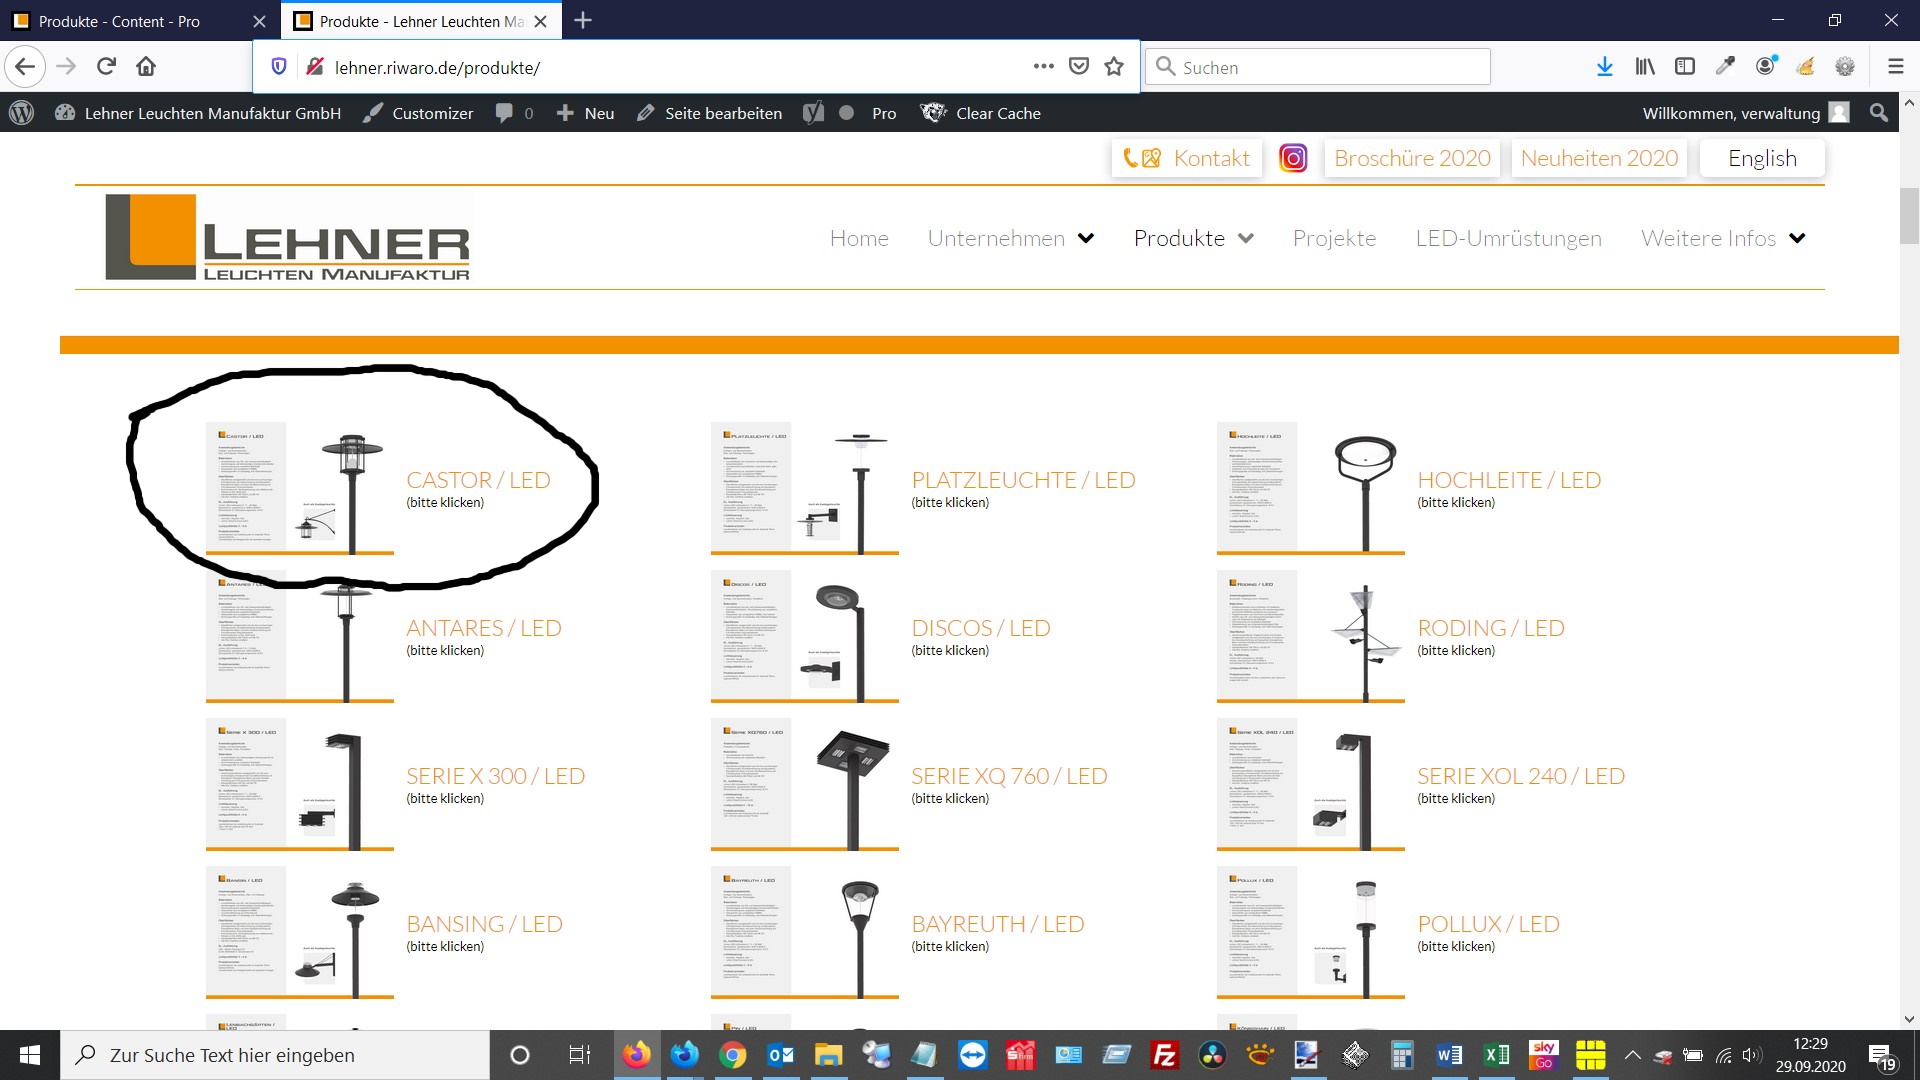Open the Home menu item
Screen dimensions: 1920x1080
pos(859,238)
